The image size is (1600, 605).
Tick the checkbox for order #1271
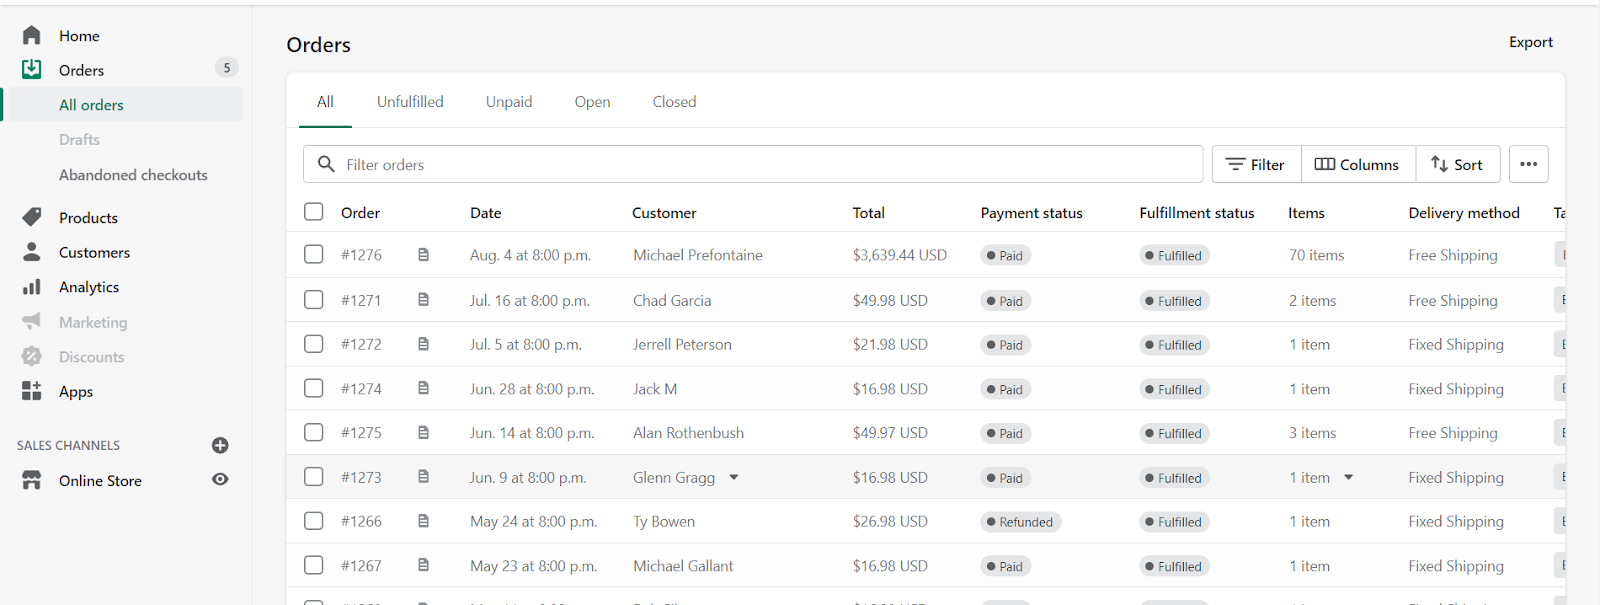(314, 300)
